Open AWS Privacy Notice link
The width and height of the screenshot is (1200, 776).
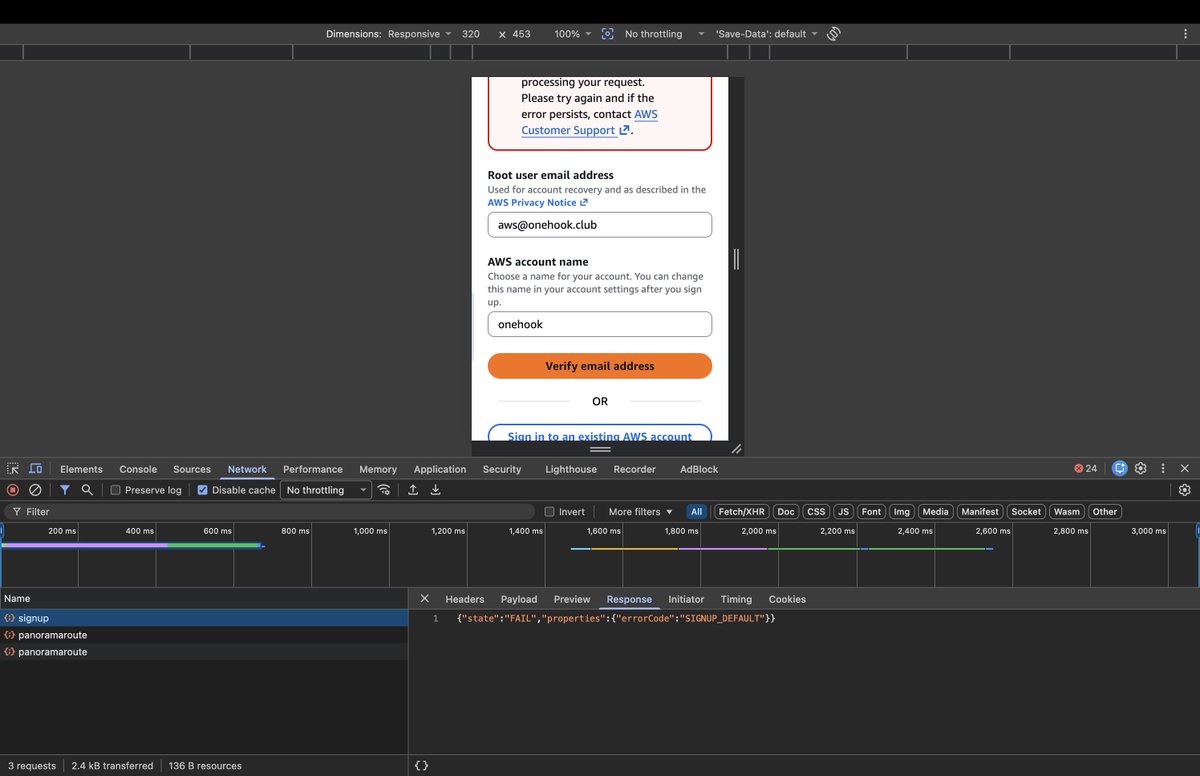tap(538, 202)
